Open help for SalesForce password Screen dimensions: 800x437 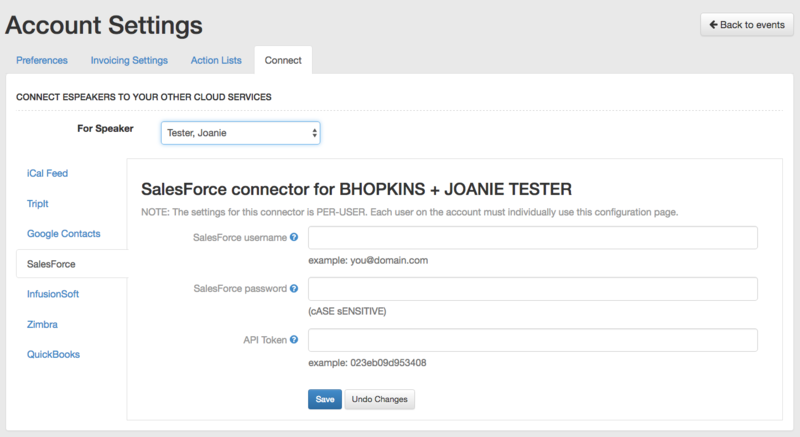(x=294, y=288)
